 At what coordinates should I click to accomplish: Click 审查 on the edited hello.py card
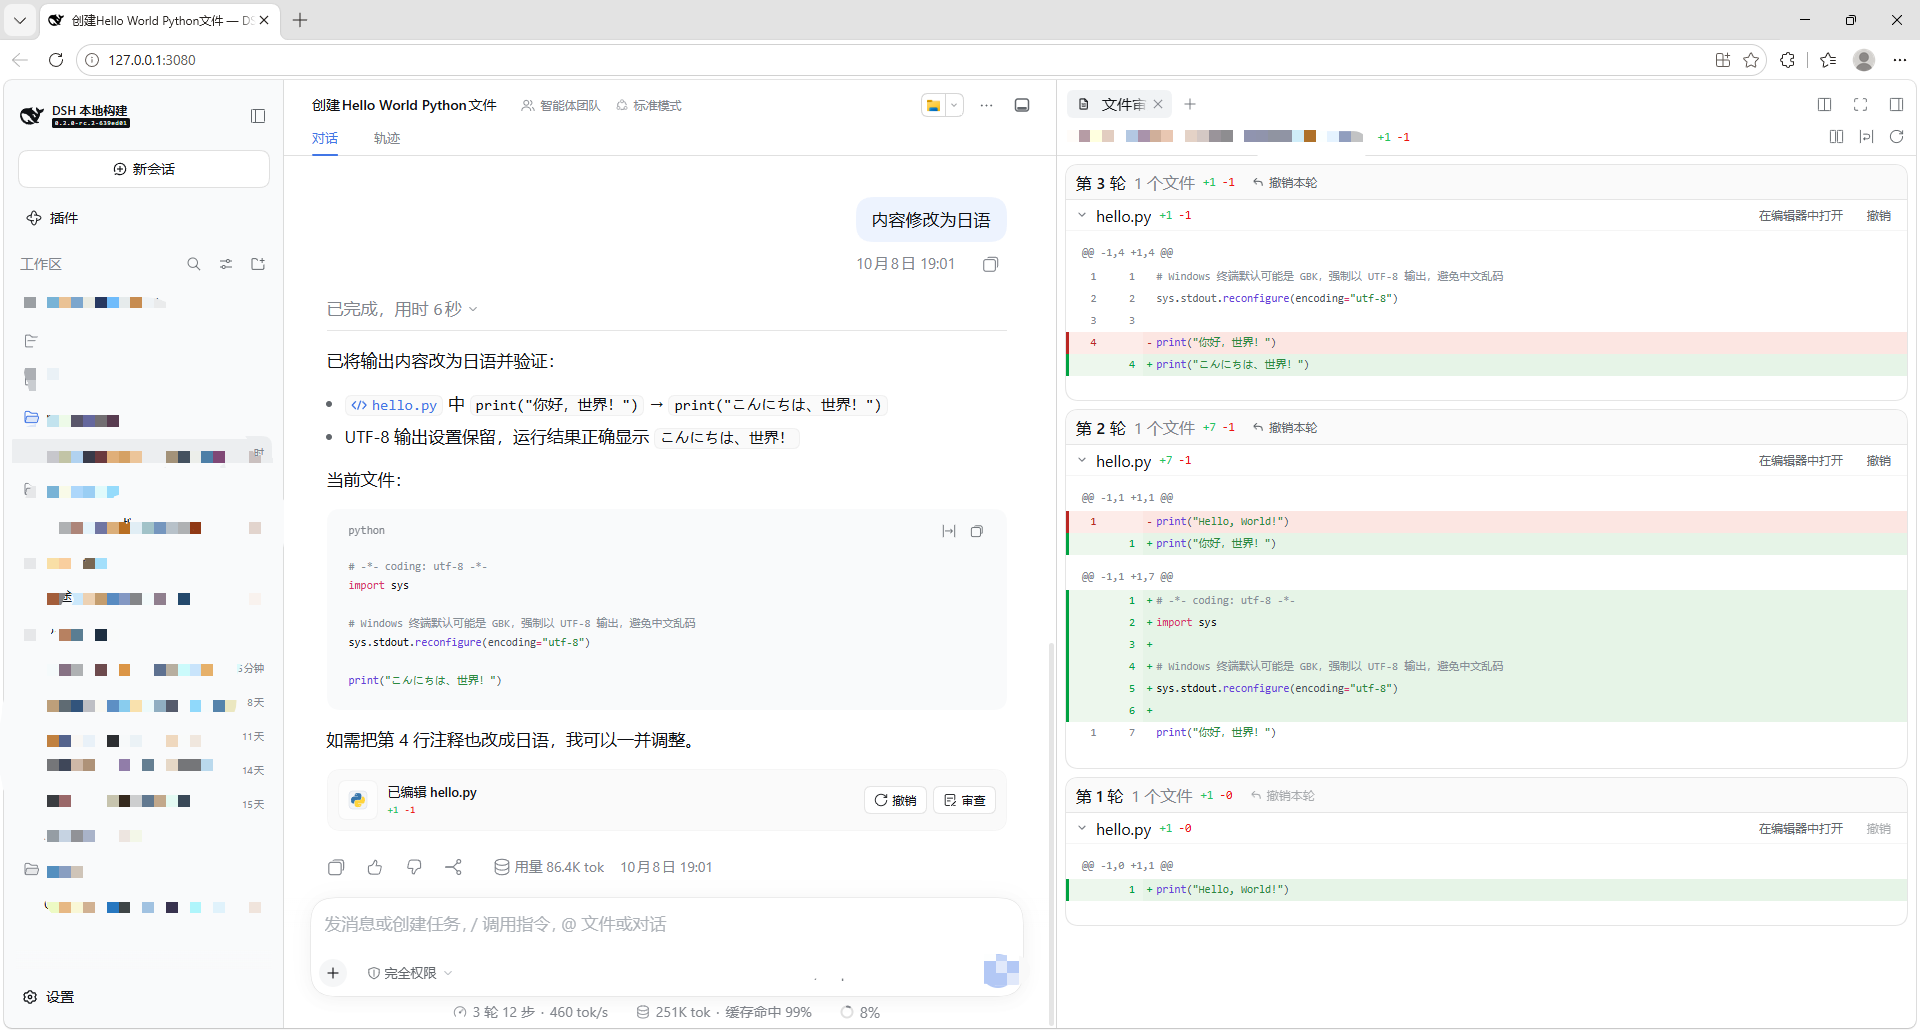point(964,800)
